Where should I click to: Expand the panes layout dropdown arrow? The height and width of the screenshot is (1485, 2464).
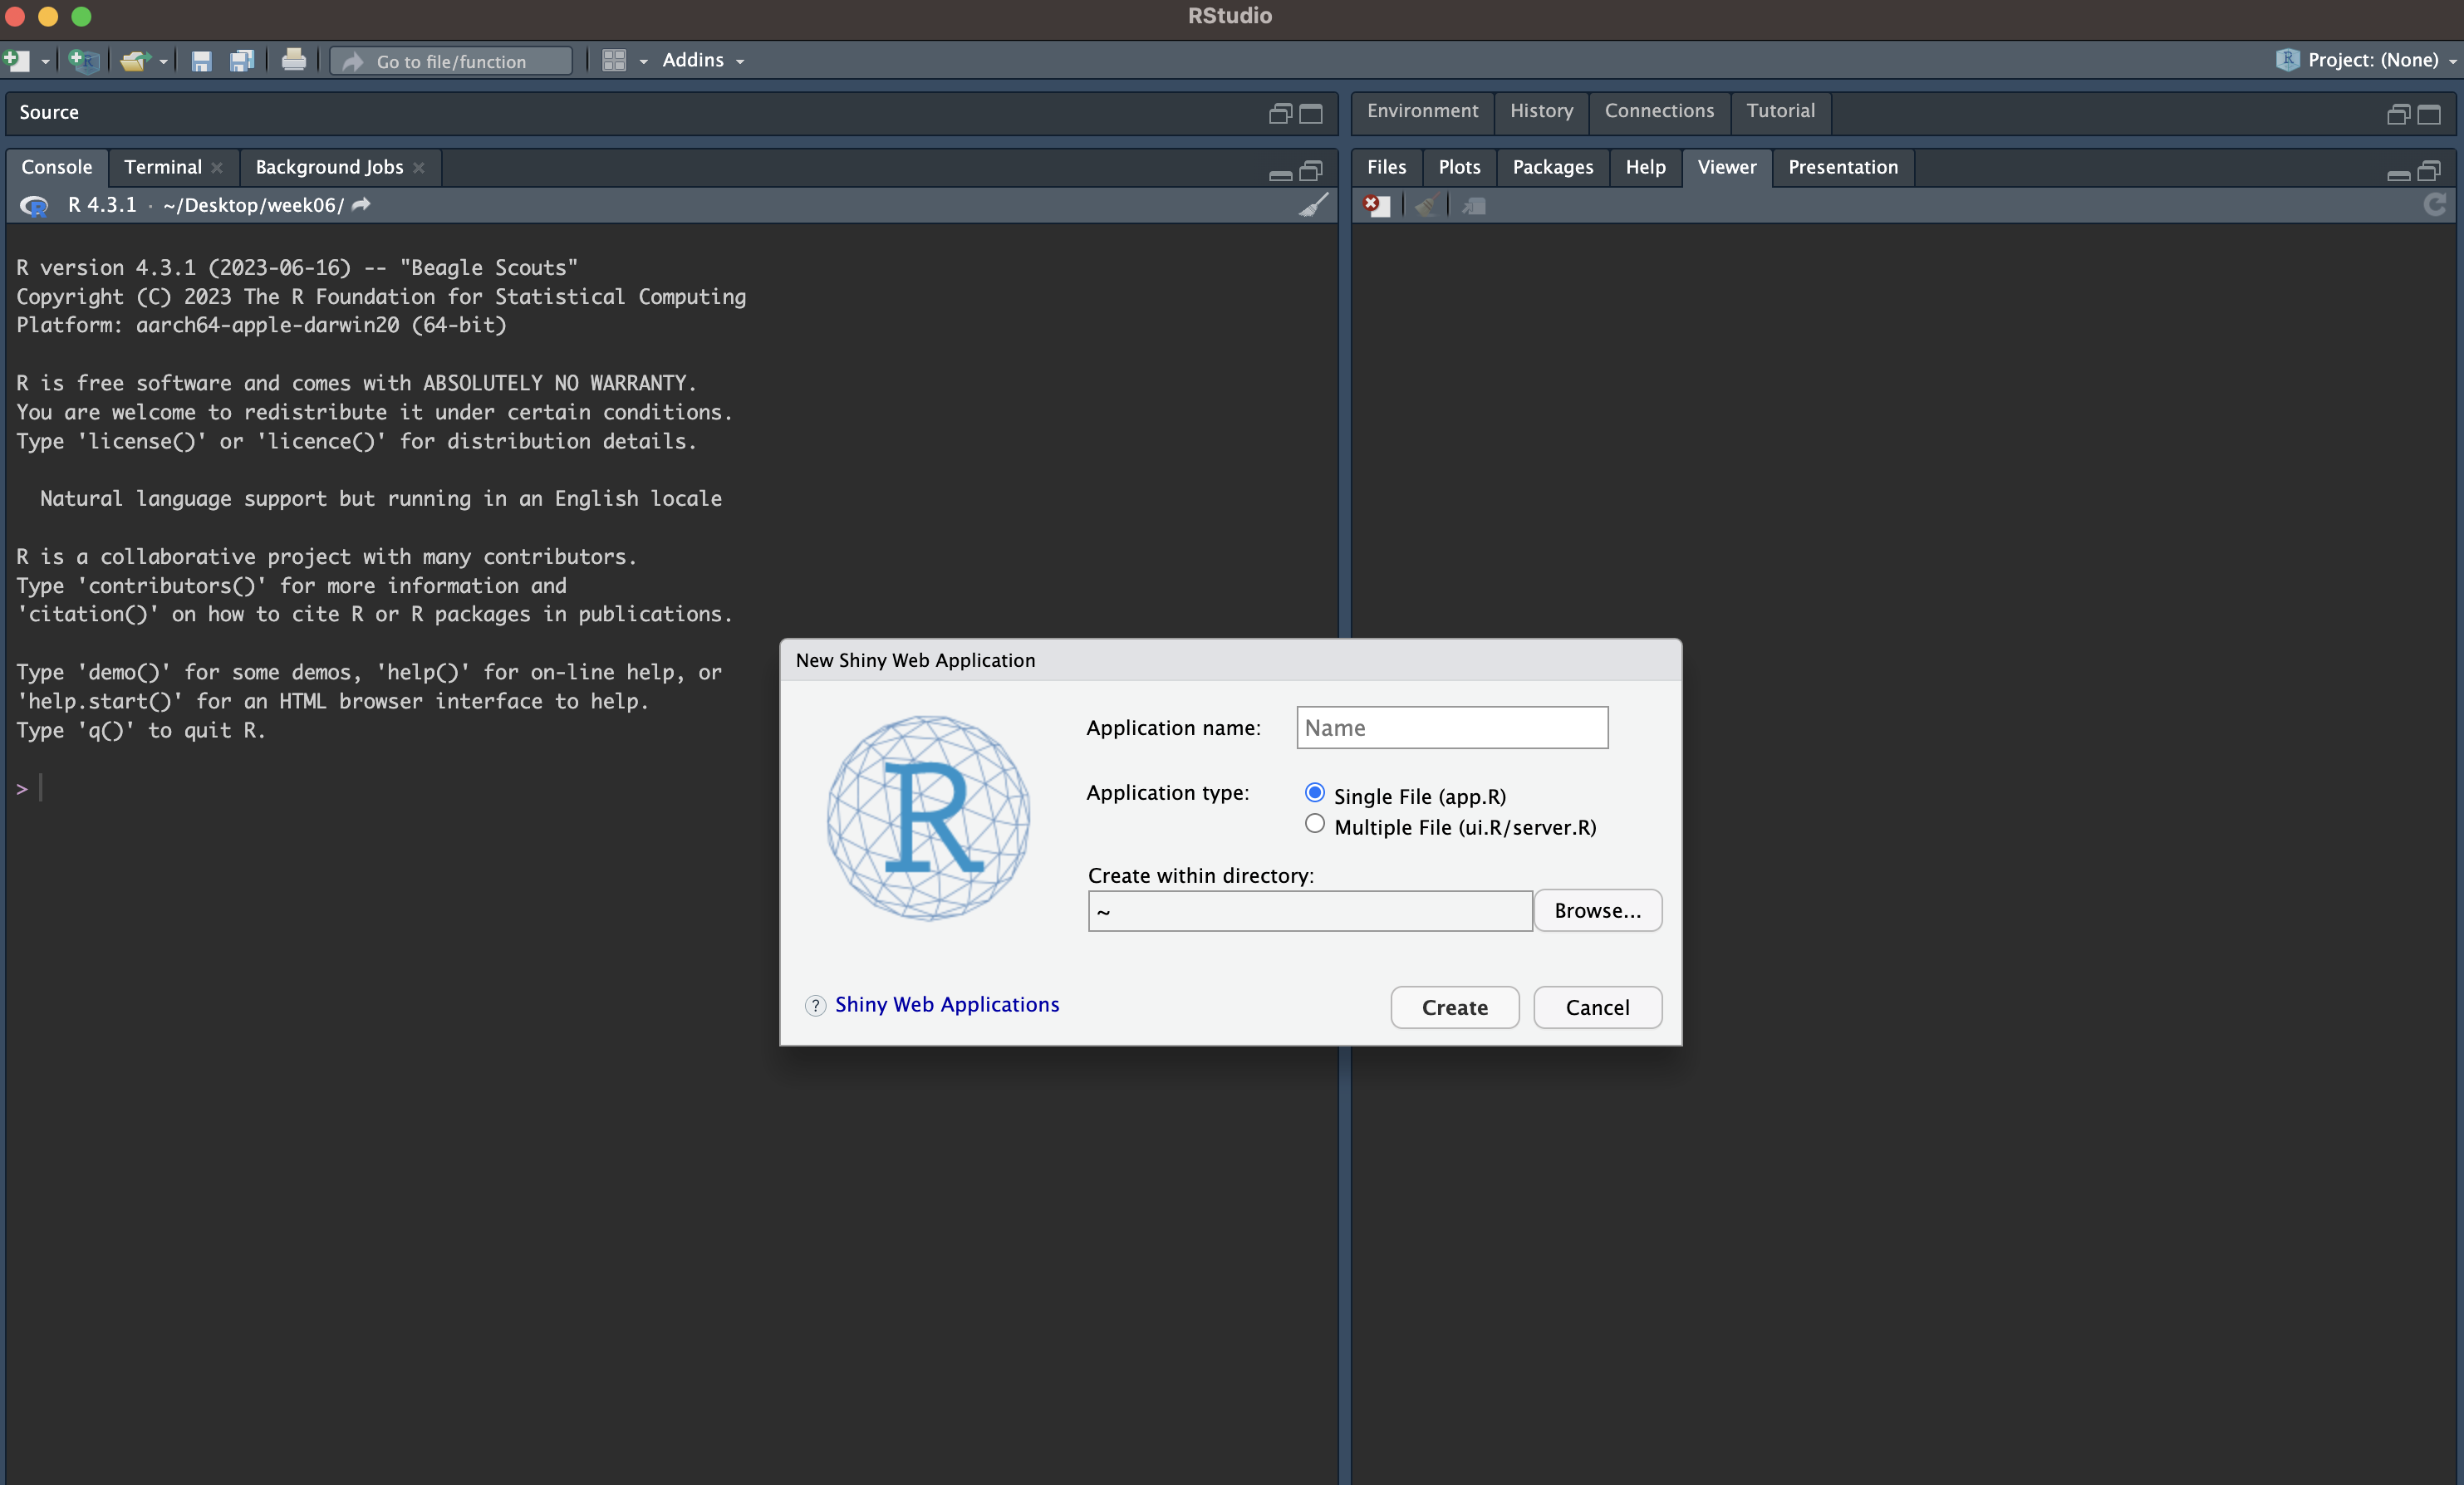pos(643,62)
